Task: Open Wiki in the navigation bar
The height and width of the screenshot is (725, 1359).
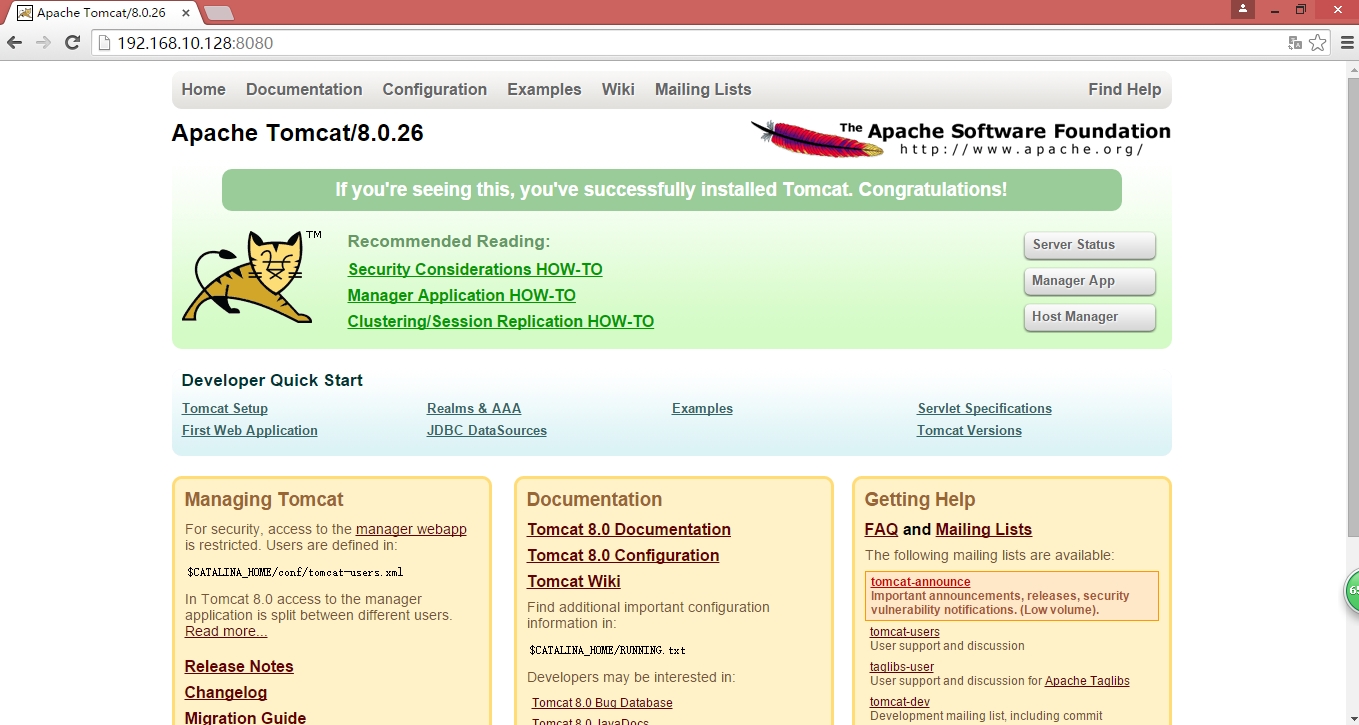Action: pos(618,89)
